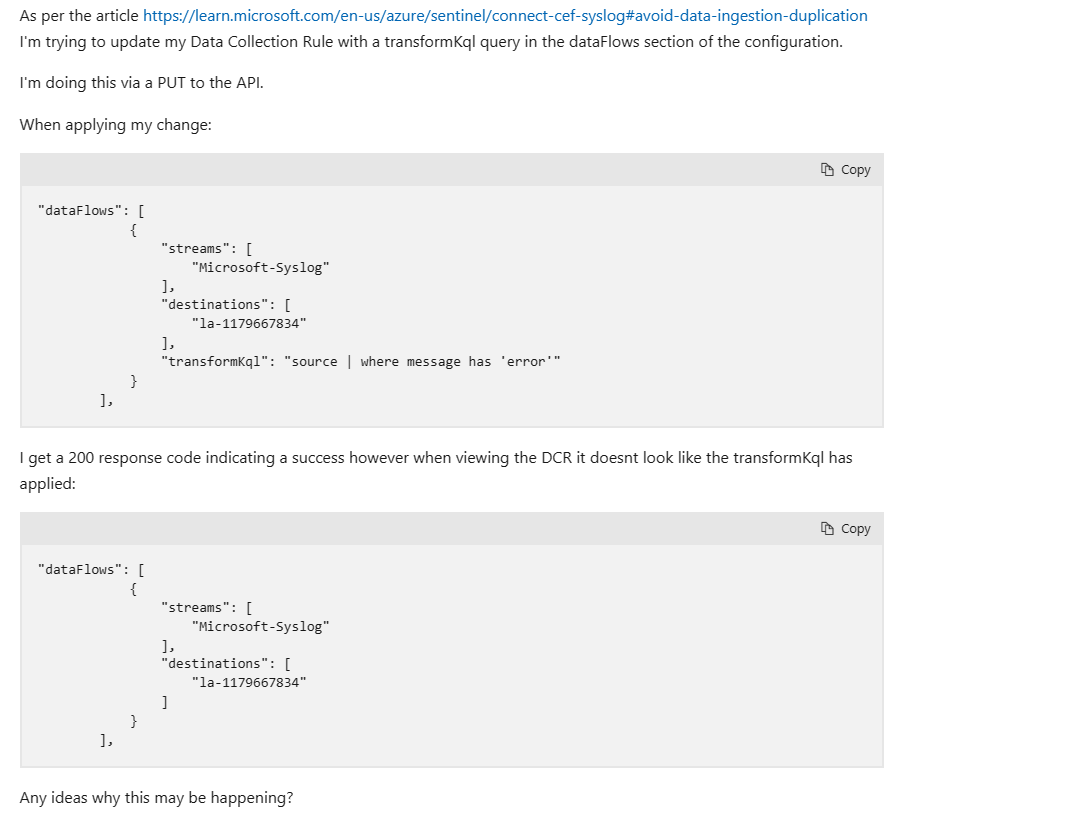Click "la-1179667834" destination in second code block
Viewport: 1079px width, 819px height.
pyautogui.click(x=249, y=683)
